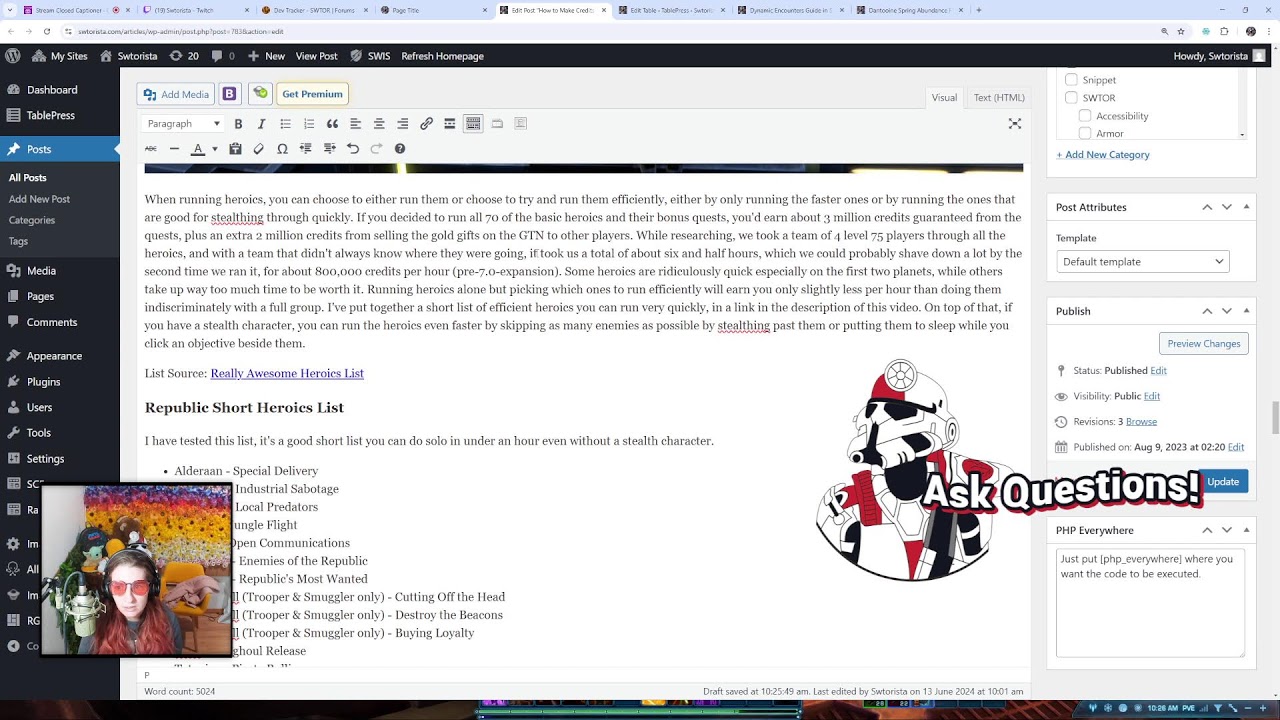Insert a numbered list
Image resolution: width=1280 pixels, height=720 pixels.
(x=309, y=124)
